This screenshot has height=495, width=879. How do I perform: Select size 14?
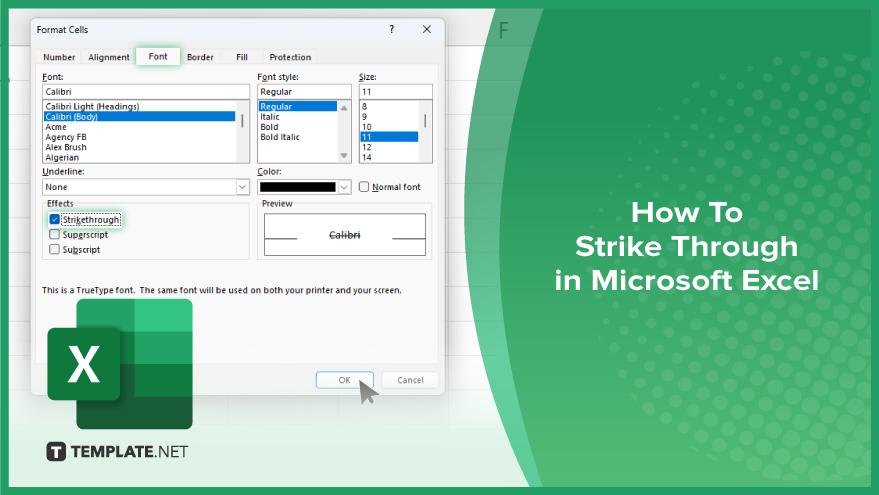coord(389,158)
